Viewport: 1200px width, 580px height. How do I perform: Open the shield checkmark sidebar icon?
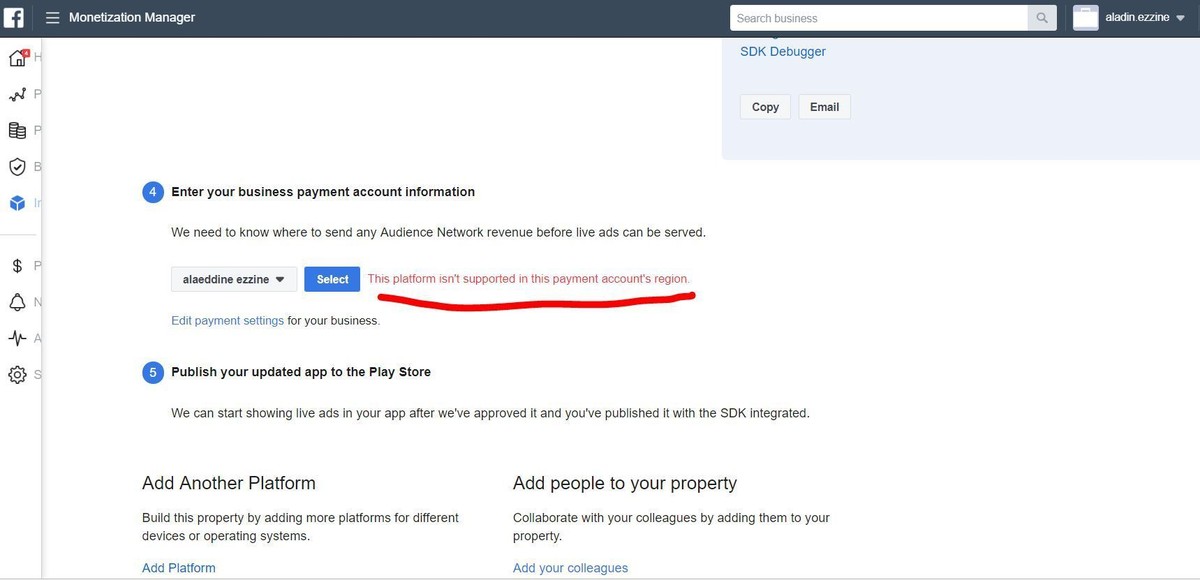pos(17,167)
